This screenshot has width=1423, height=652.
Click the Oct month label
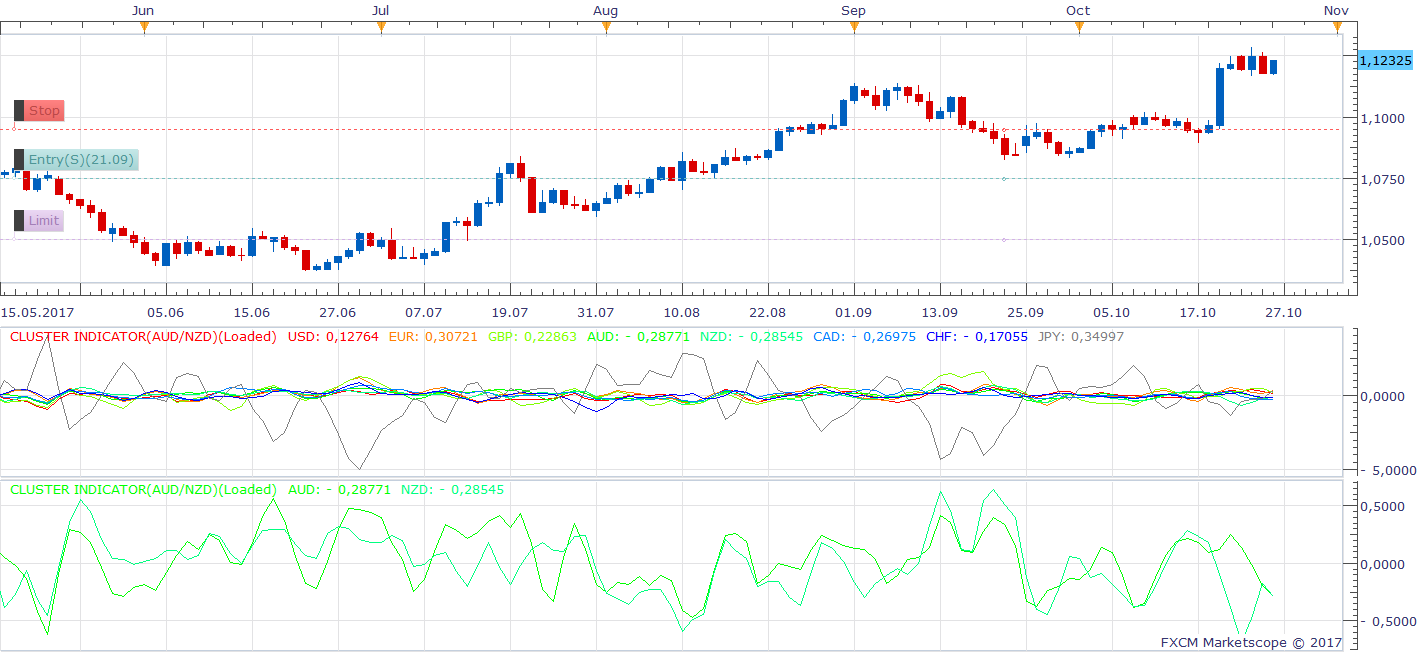[x=1078, y=11]
